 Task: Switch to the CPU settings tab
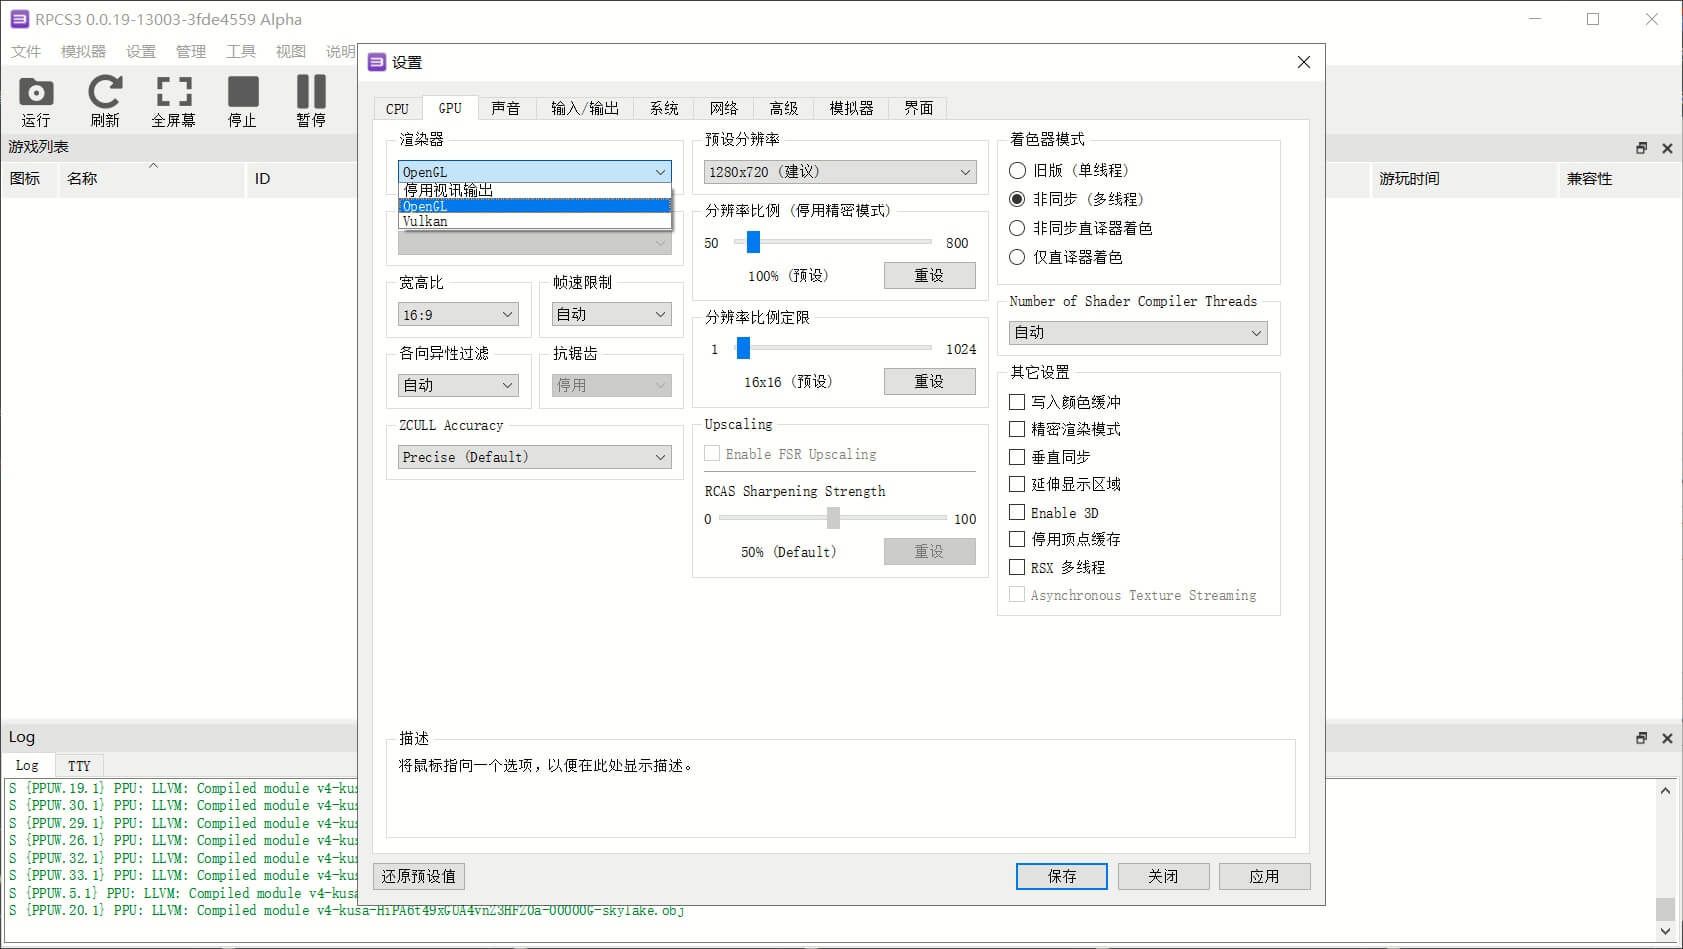point(396,108)
